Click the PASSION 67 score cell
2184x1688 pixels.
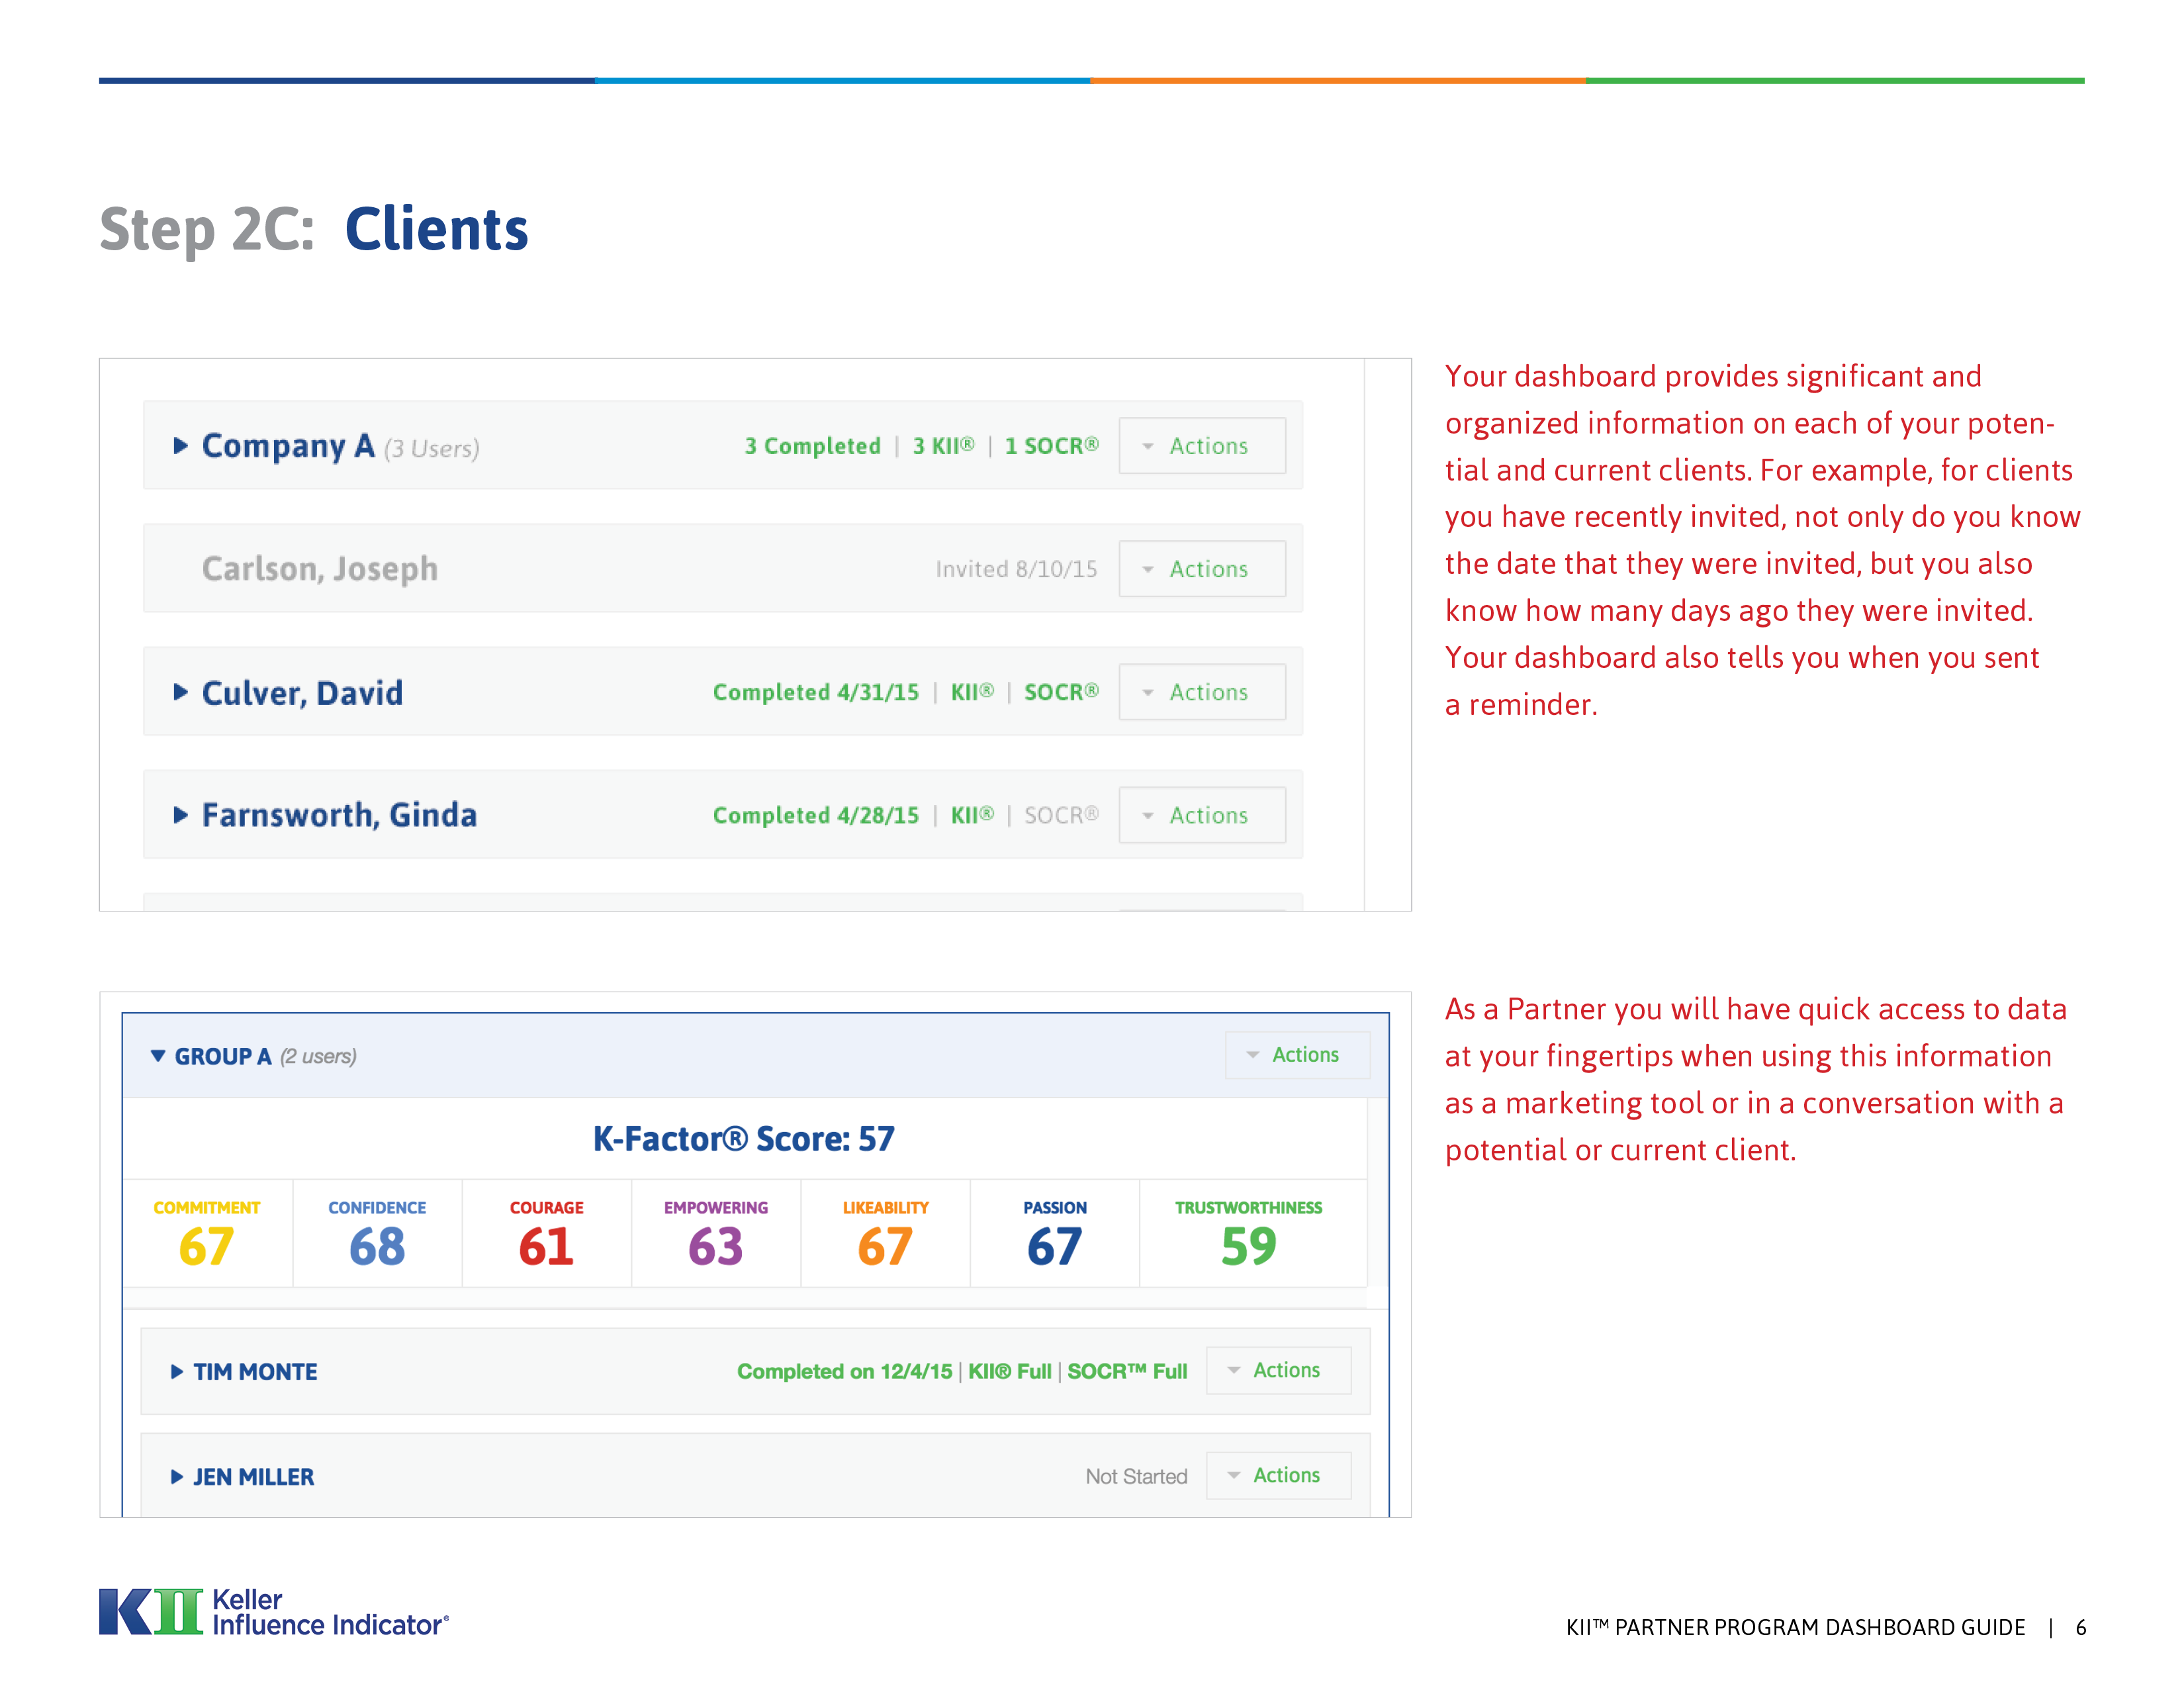(1055, 1233)
